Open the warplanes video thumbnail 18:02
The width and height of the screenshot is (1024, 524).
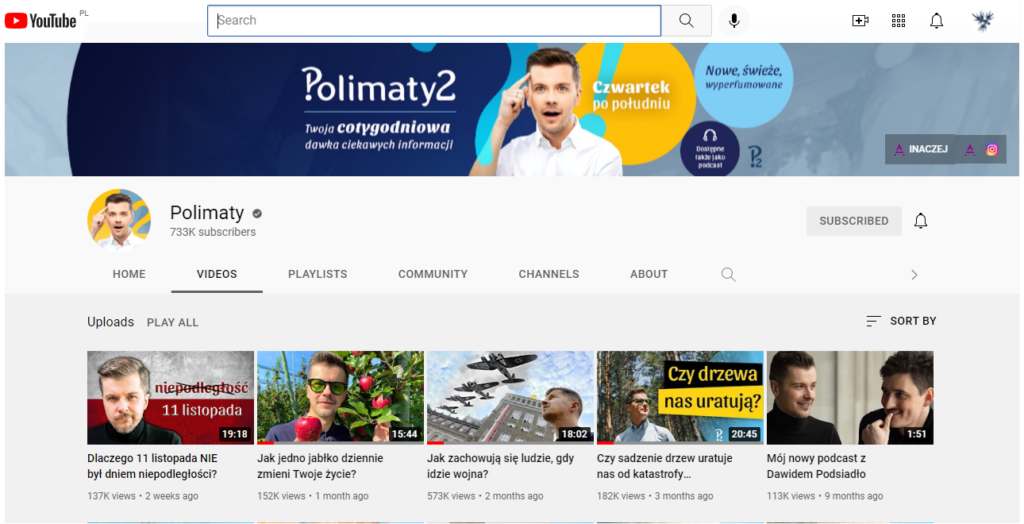510,398
